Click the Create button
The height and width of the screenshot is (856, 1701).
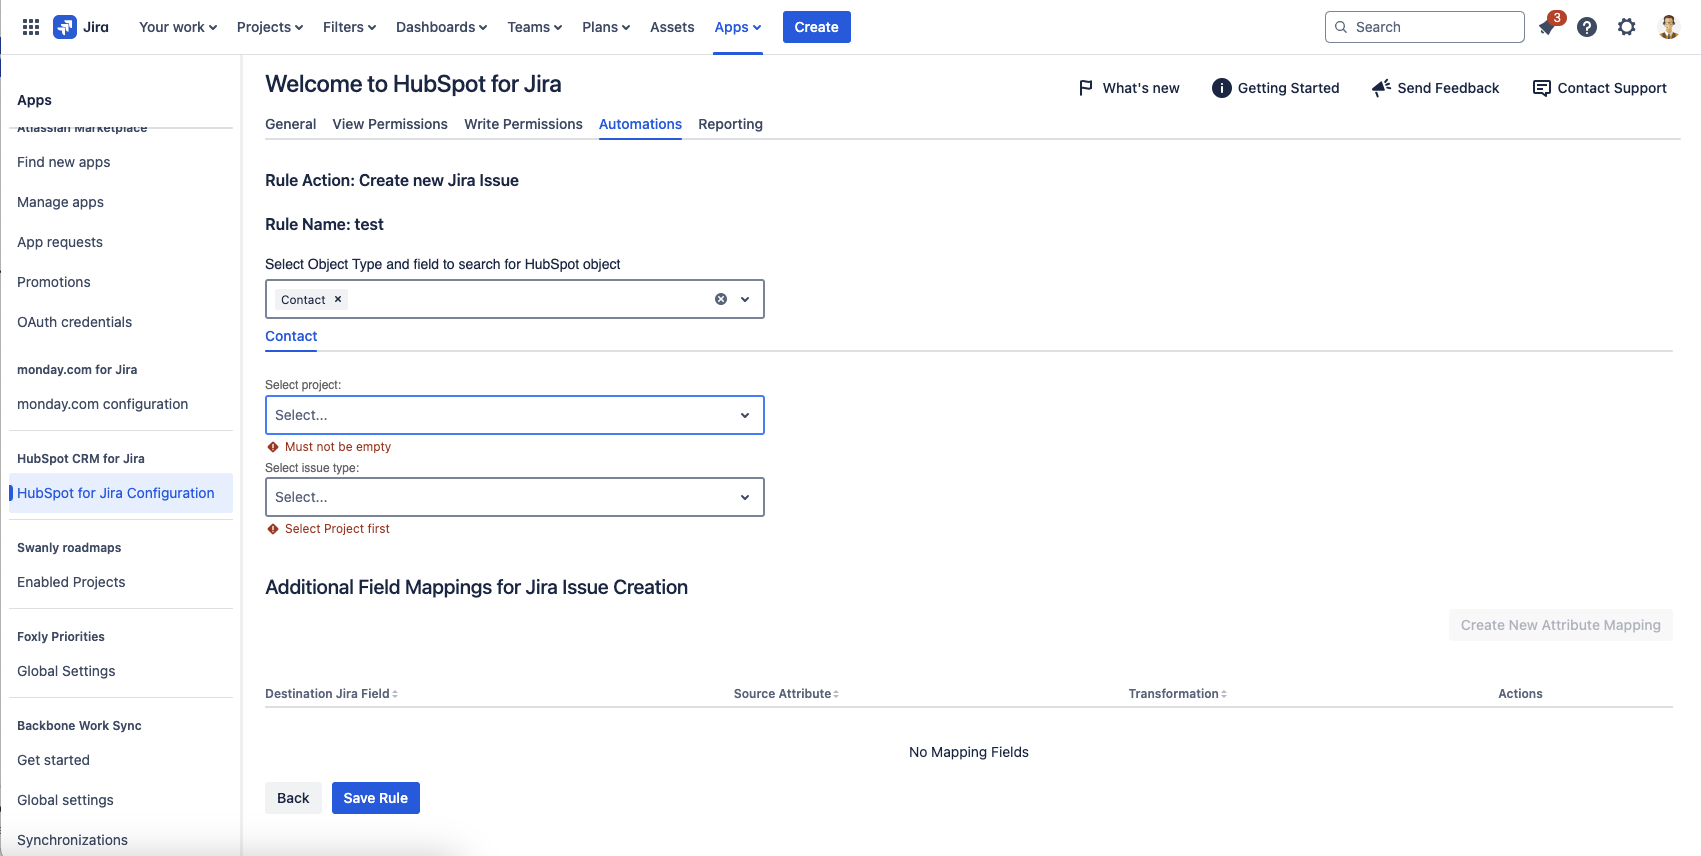point(816,27)
